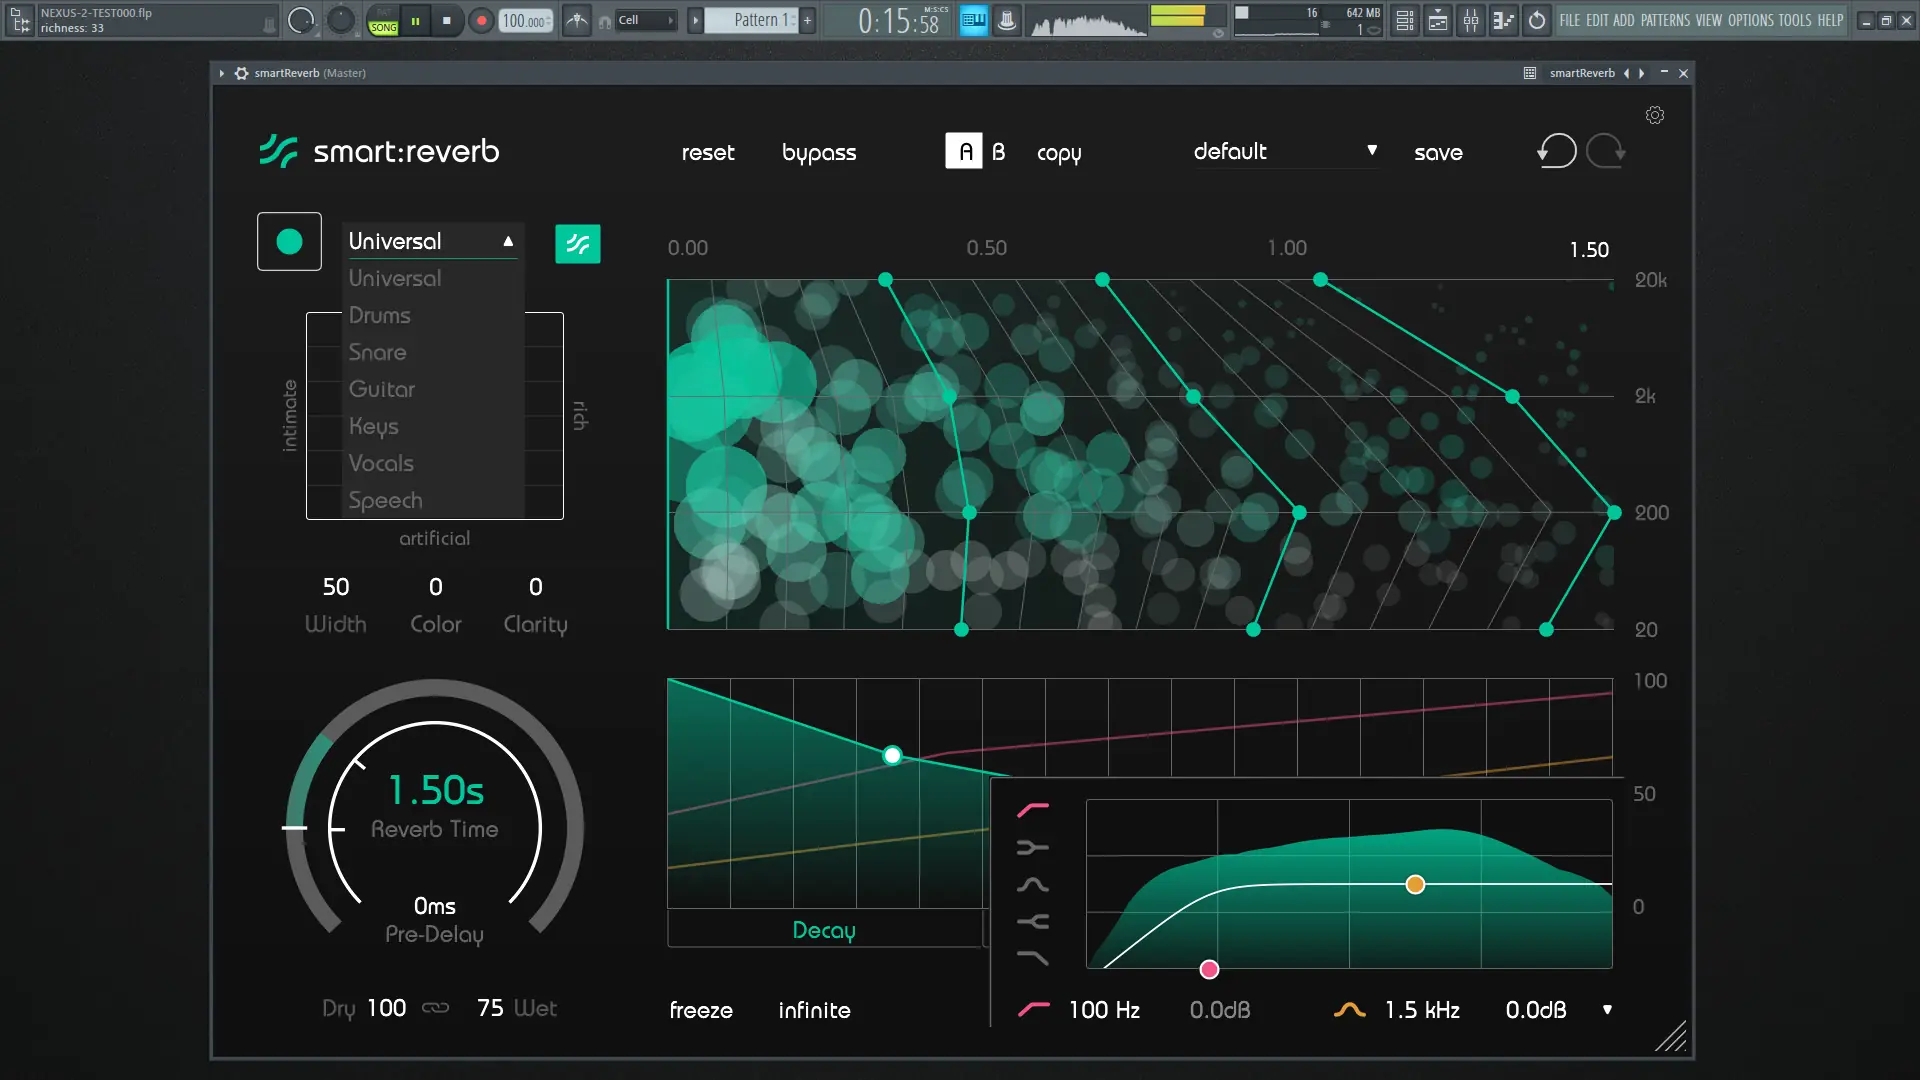This screenshot has height=1080, width=1920.
Task: Click the teal smart:reverb logo button
Action: pos(577,243)
